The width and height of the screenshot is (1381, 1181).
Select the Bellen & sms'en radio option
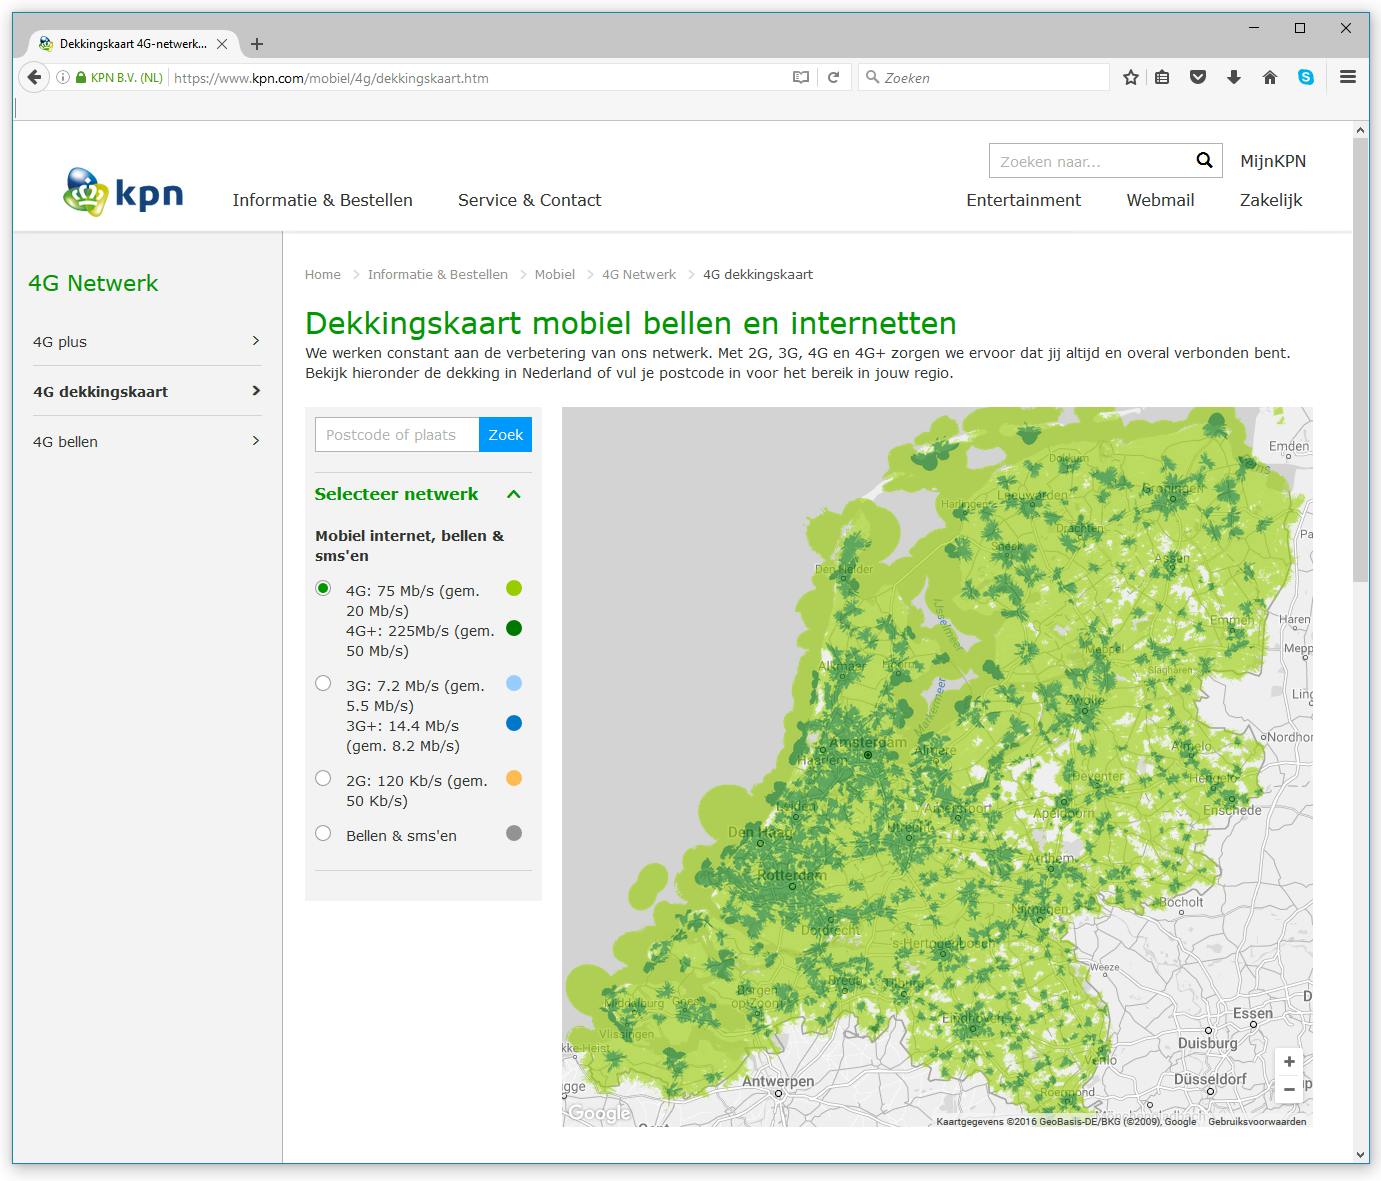(x=323, y=834)
